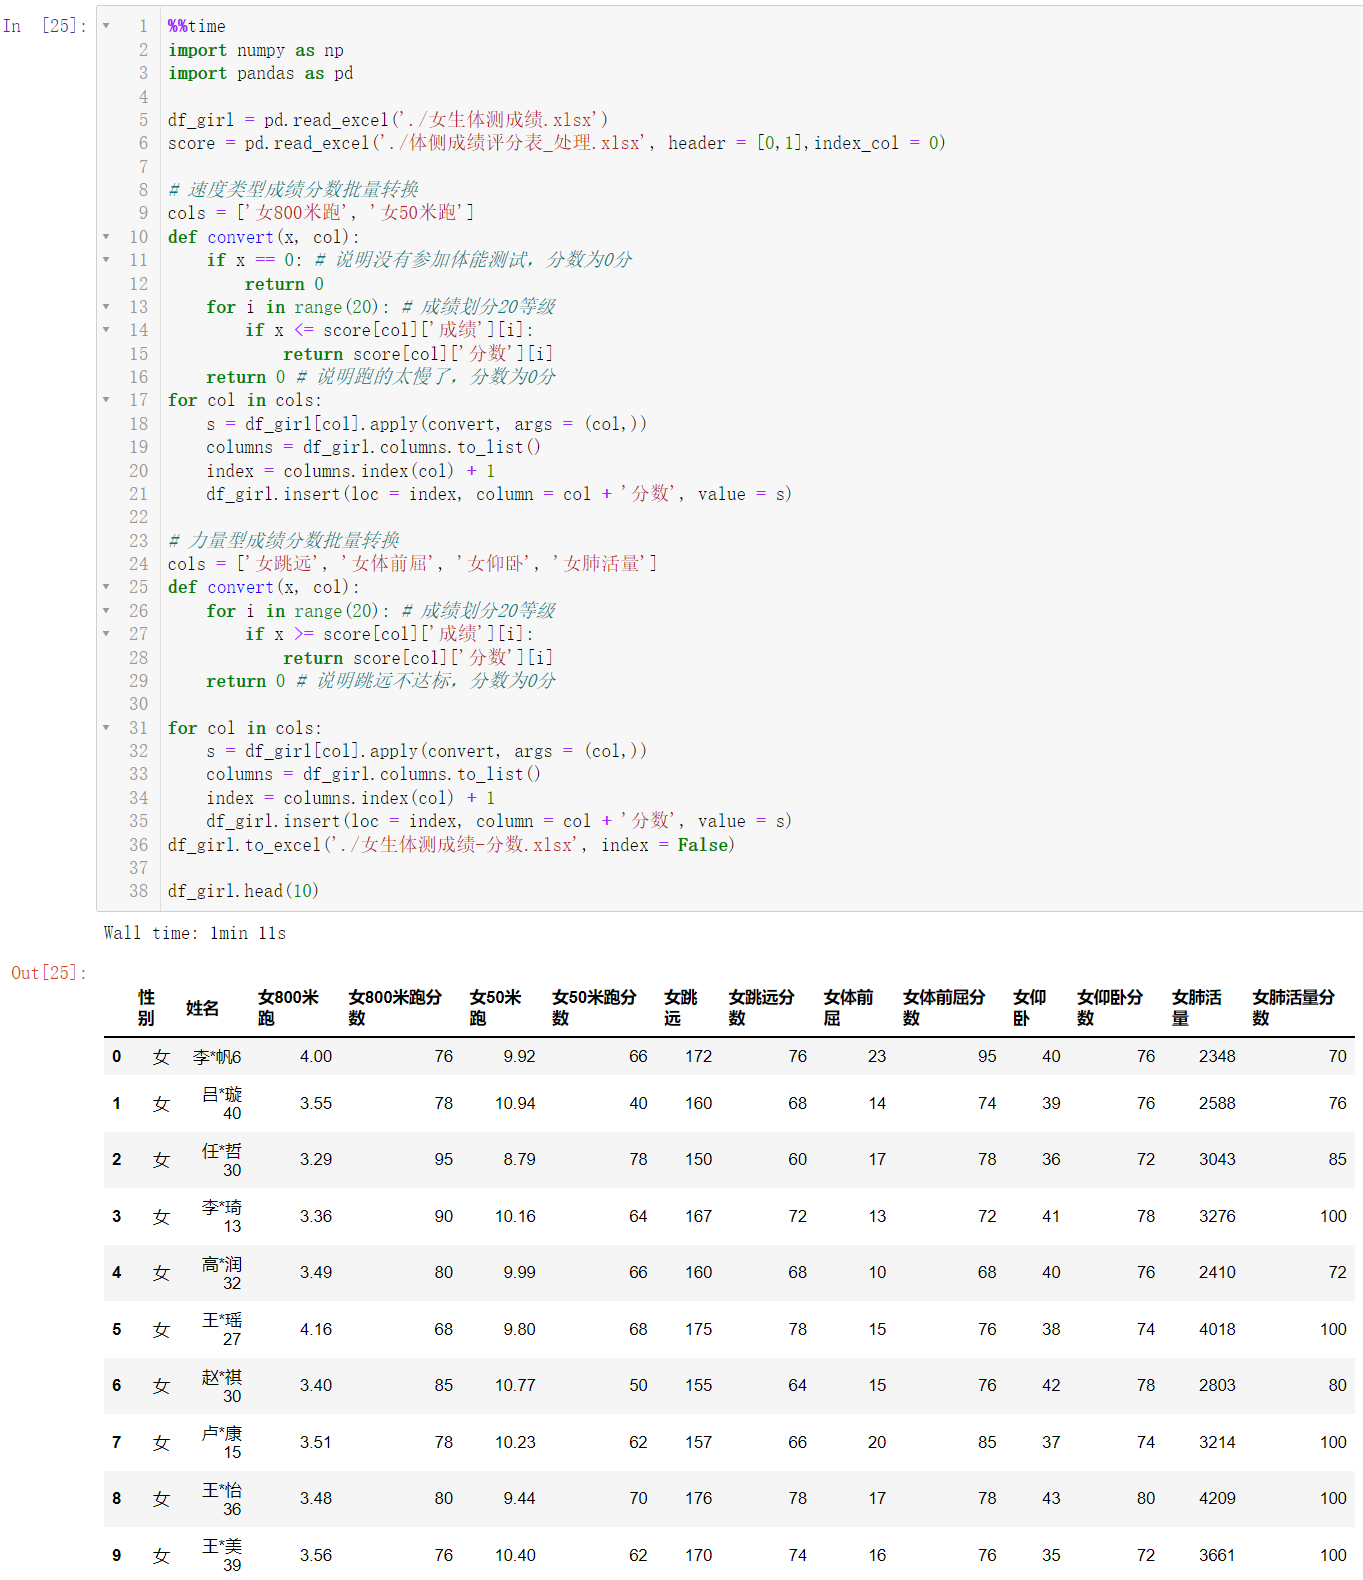Click name cell 赵*祺30
The width and height of the screenshot is (1363, 1580).
coord(222,1386)
